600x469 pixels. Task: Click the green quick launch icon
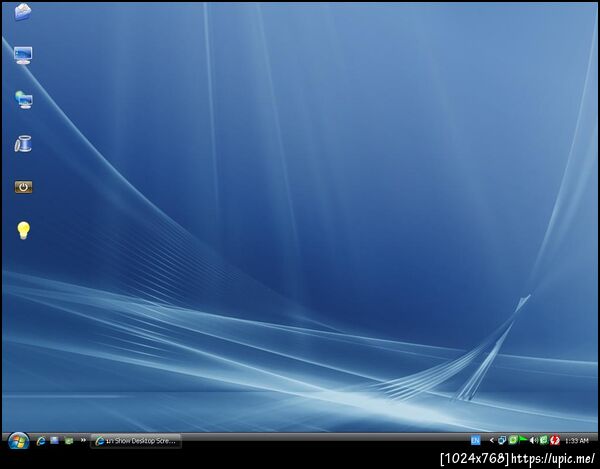(69, 441)
